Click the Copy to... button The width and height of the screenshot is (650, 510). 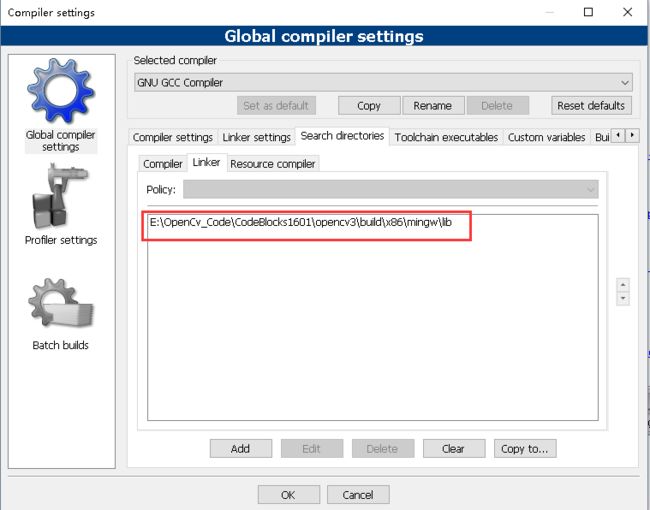point(525,449)
